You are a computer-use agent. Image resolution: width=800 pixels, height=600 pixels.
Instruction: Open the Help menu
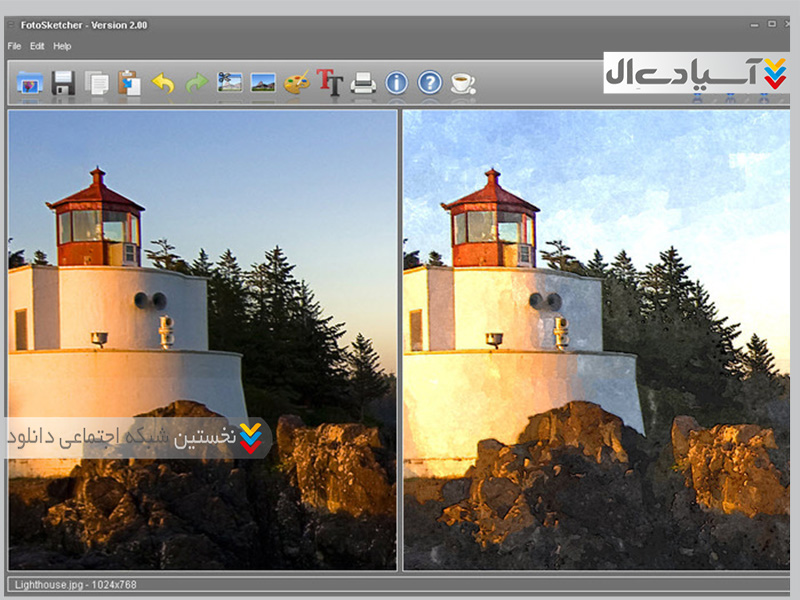(62, 46)
